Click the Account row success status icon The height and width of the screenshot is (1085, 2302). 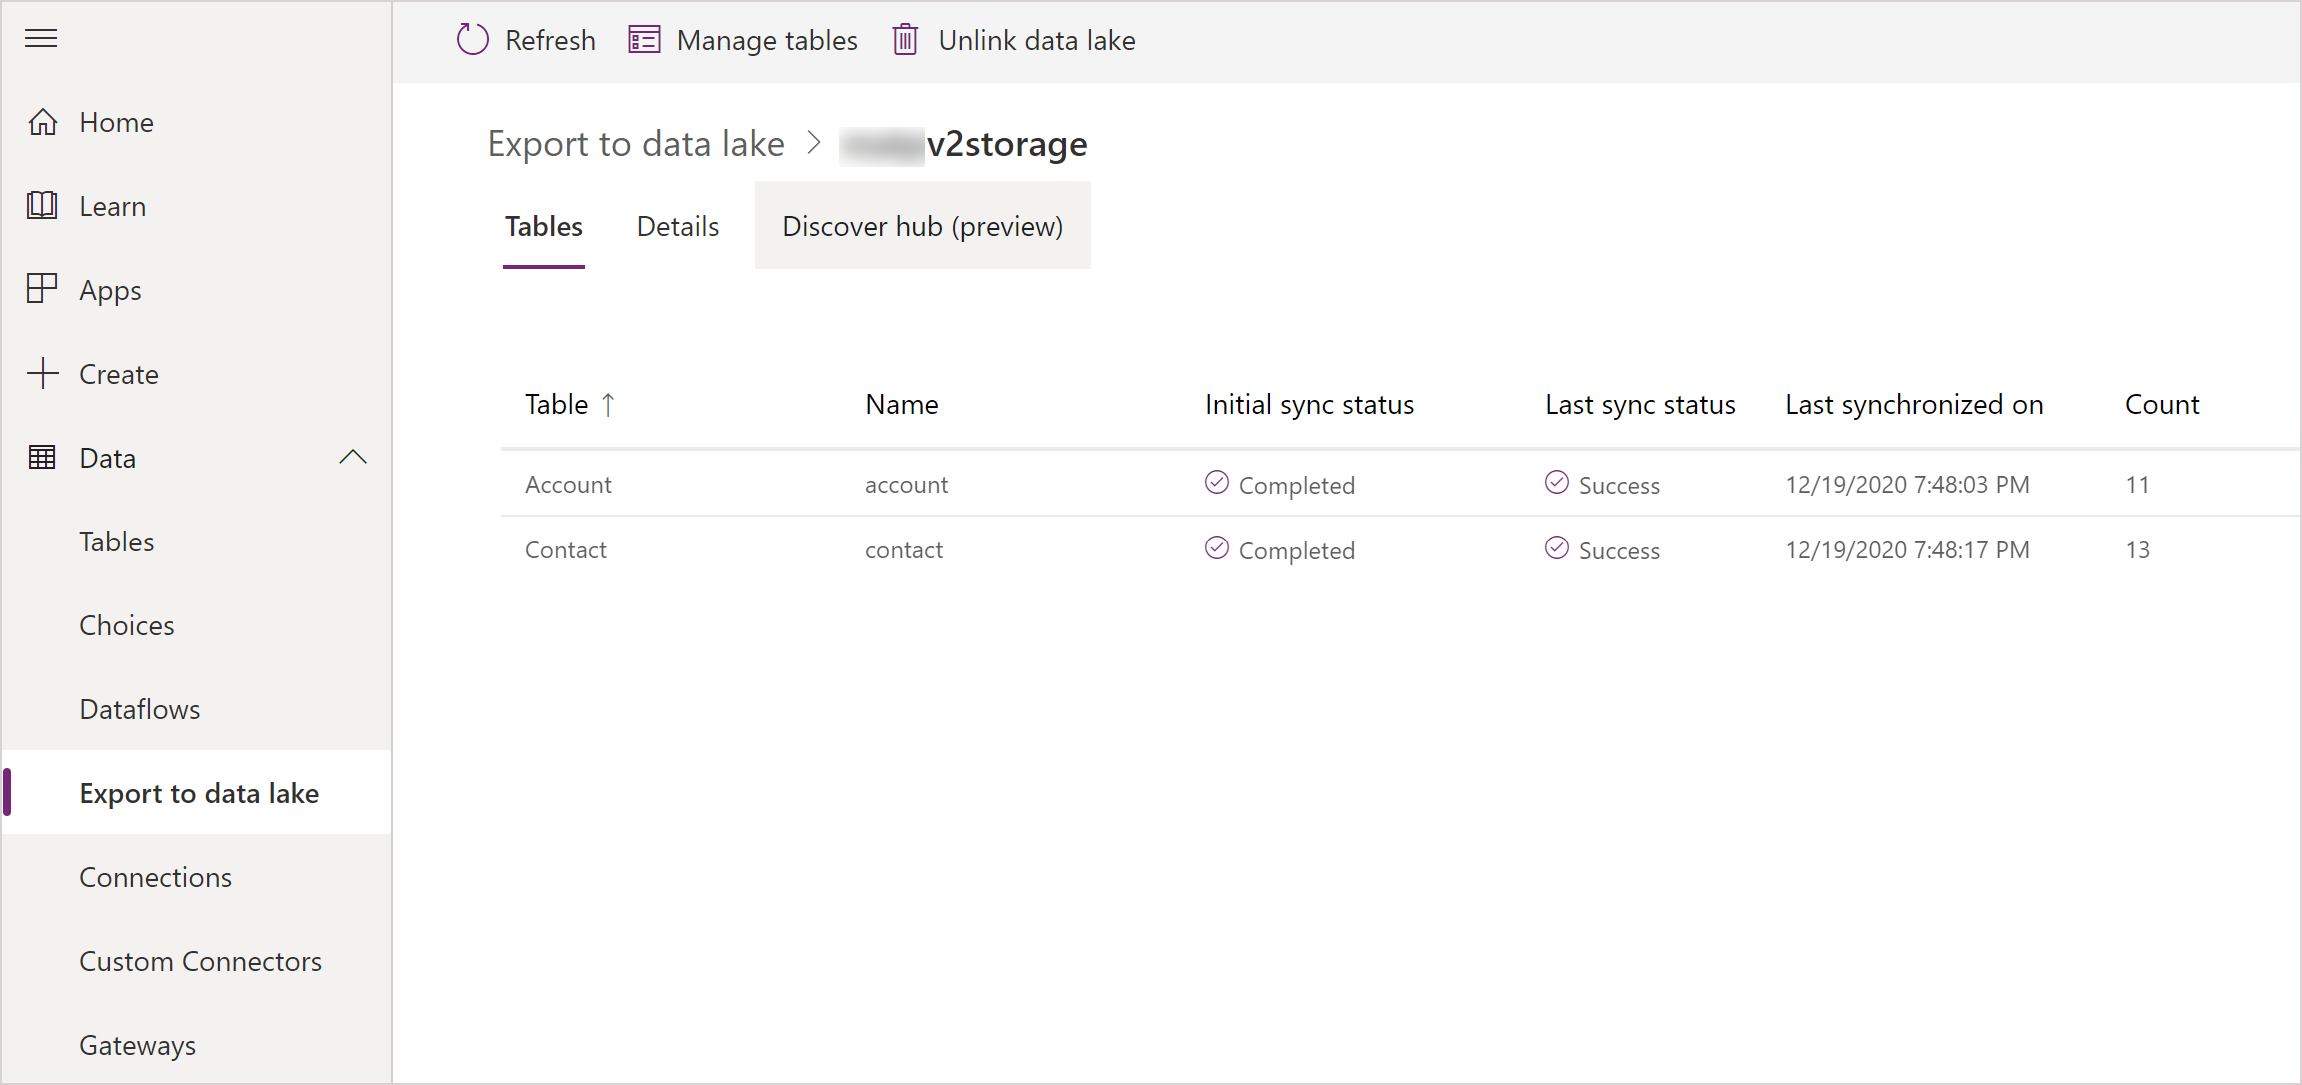tap(1555, 483)
